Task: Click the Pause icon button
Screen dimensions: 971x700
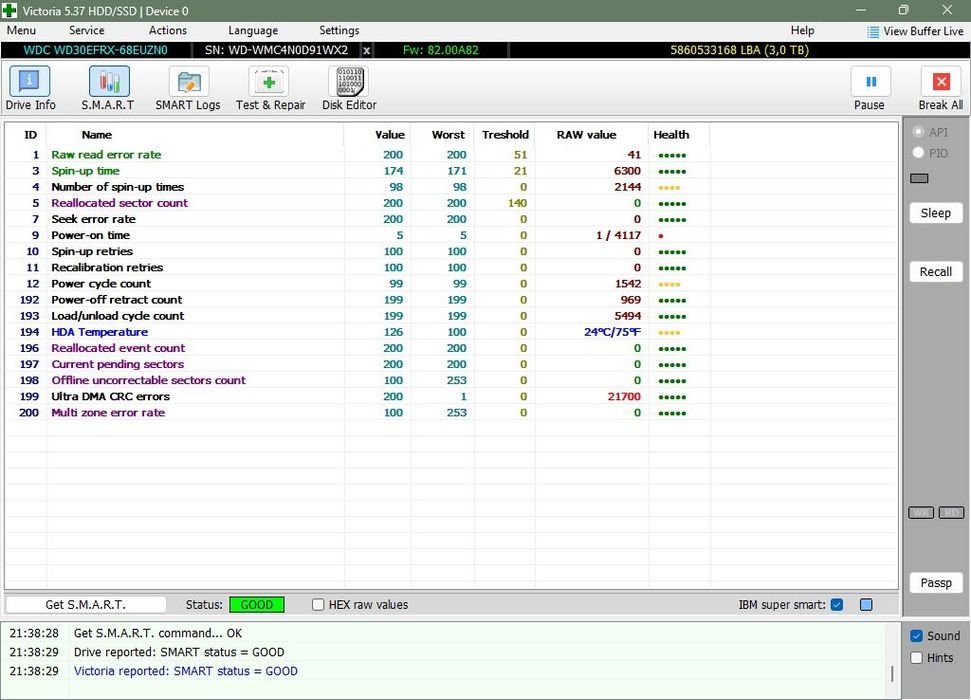Action: click(870, 81)
